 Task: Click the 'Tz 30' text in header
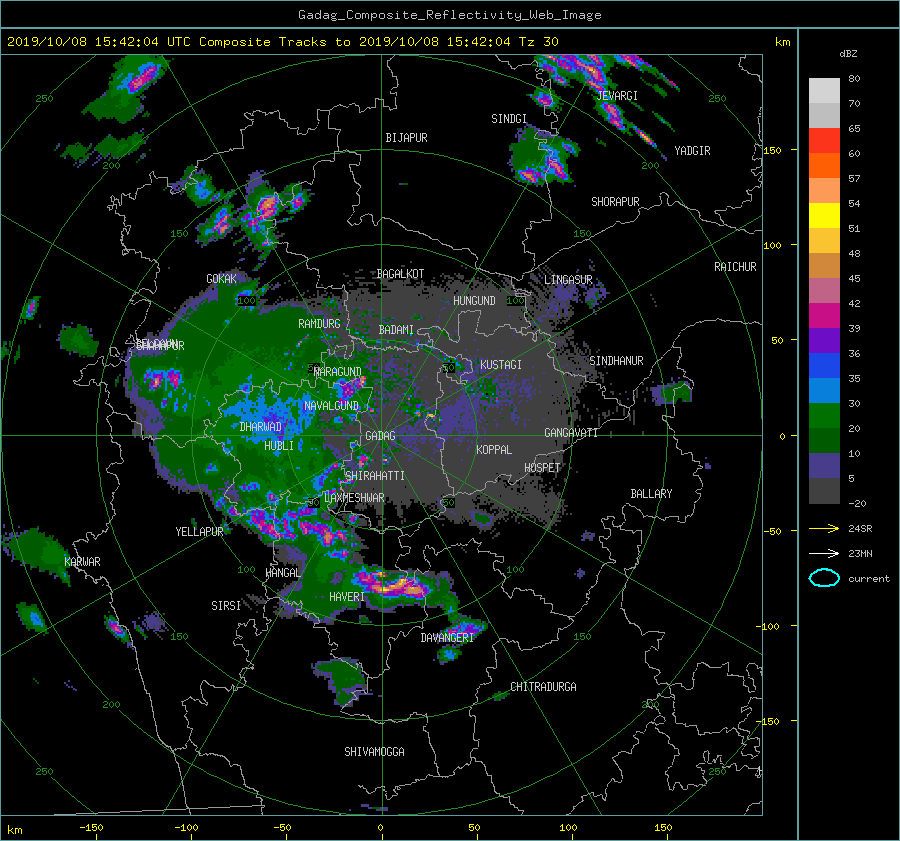538,42
